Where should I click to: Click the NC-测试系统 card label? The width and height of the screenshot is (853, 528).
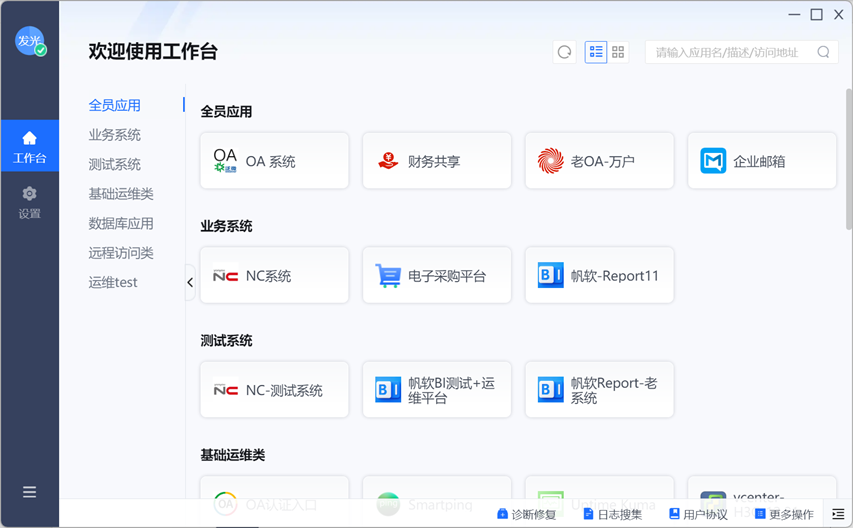[x=284, y=390]
